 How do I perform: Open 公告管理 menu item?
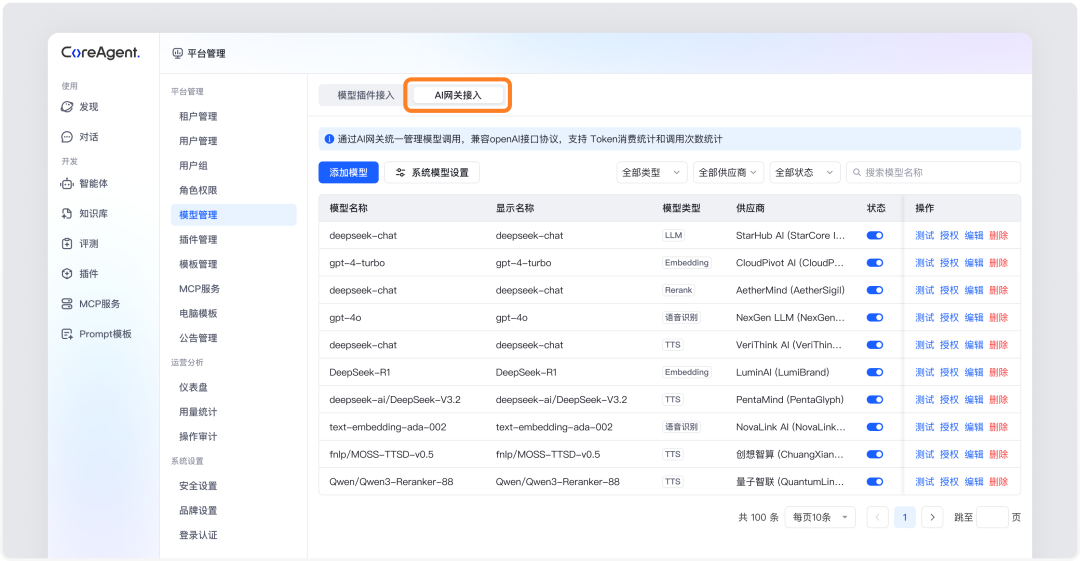198,338
